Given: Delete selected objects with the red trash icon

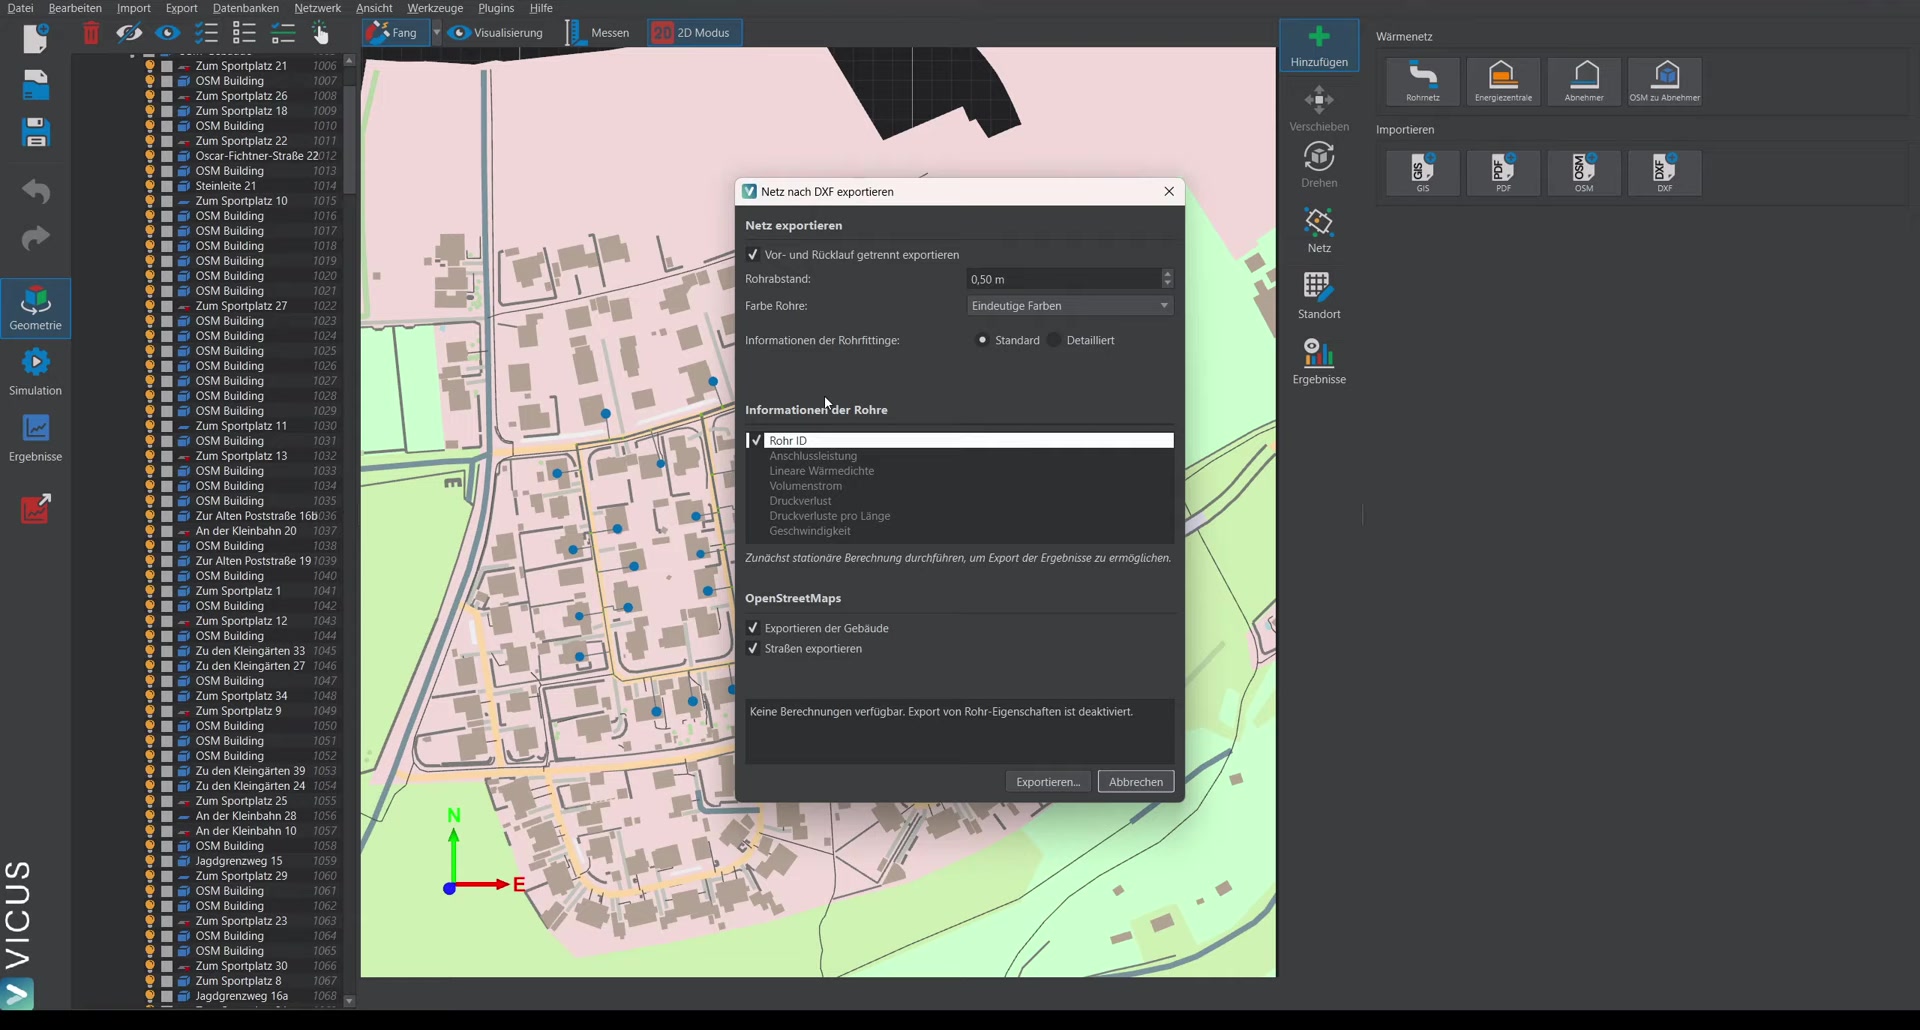Looking at the screenshot, I should tap(91, 33).
